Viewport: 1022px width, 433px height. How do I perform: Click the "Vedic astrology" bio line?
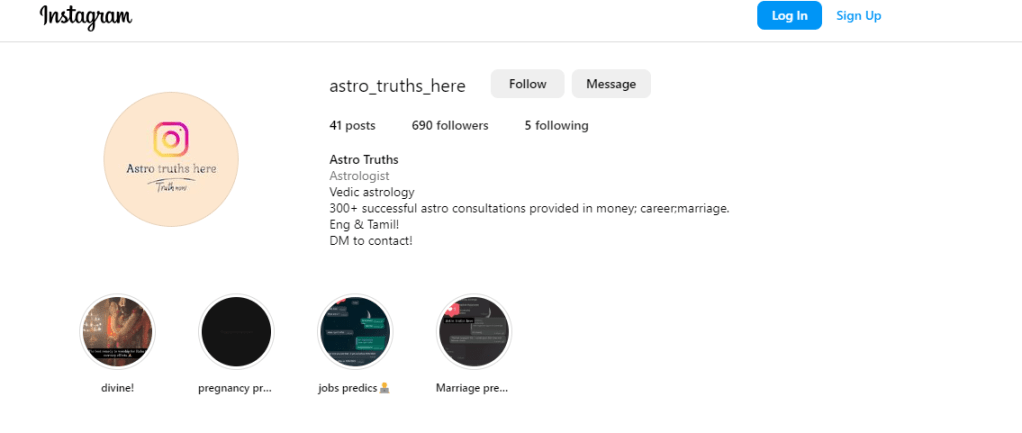pyautogui.click(x=371, y=192)
